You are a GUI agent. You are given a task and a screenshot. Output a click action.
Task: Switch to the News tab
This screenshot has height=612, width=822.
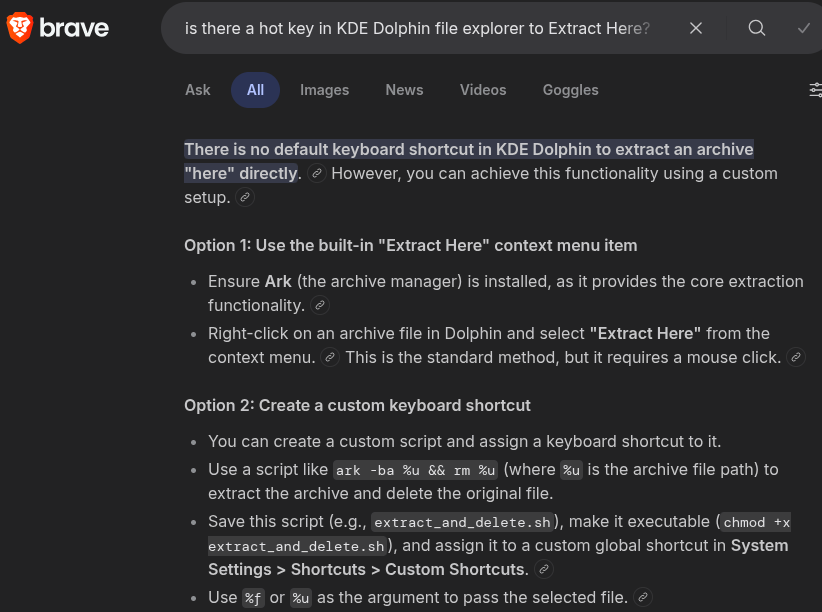[x=404, y=89]
